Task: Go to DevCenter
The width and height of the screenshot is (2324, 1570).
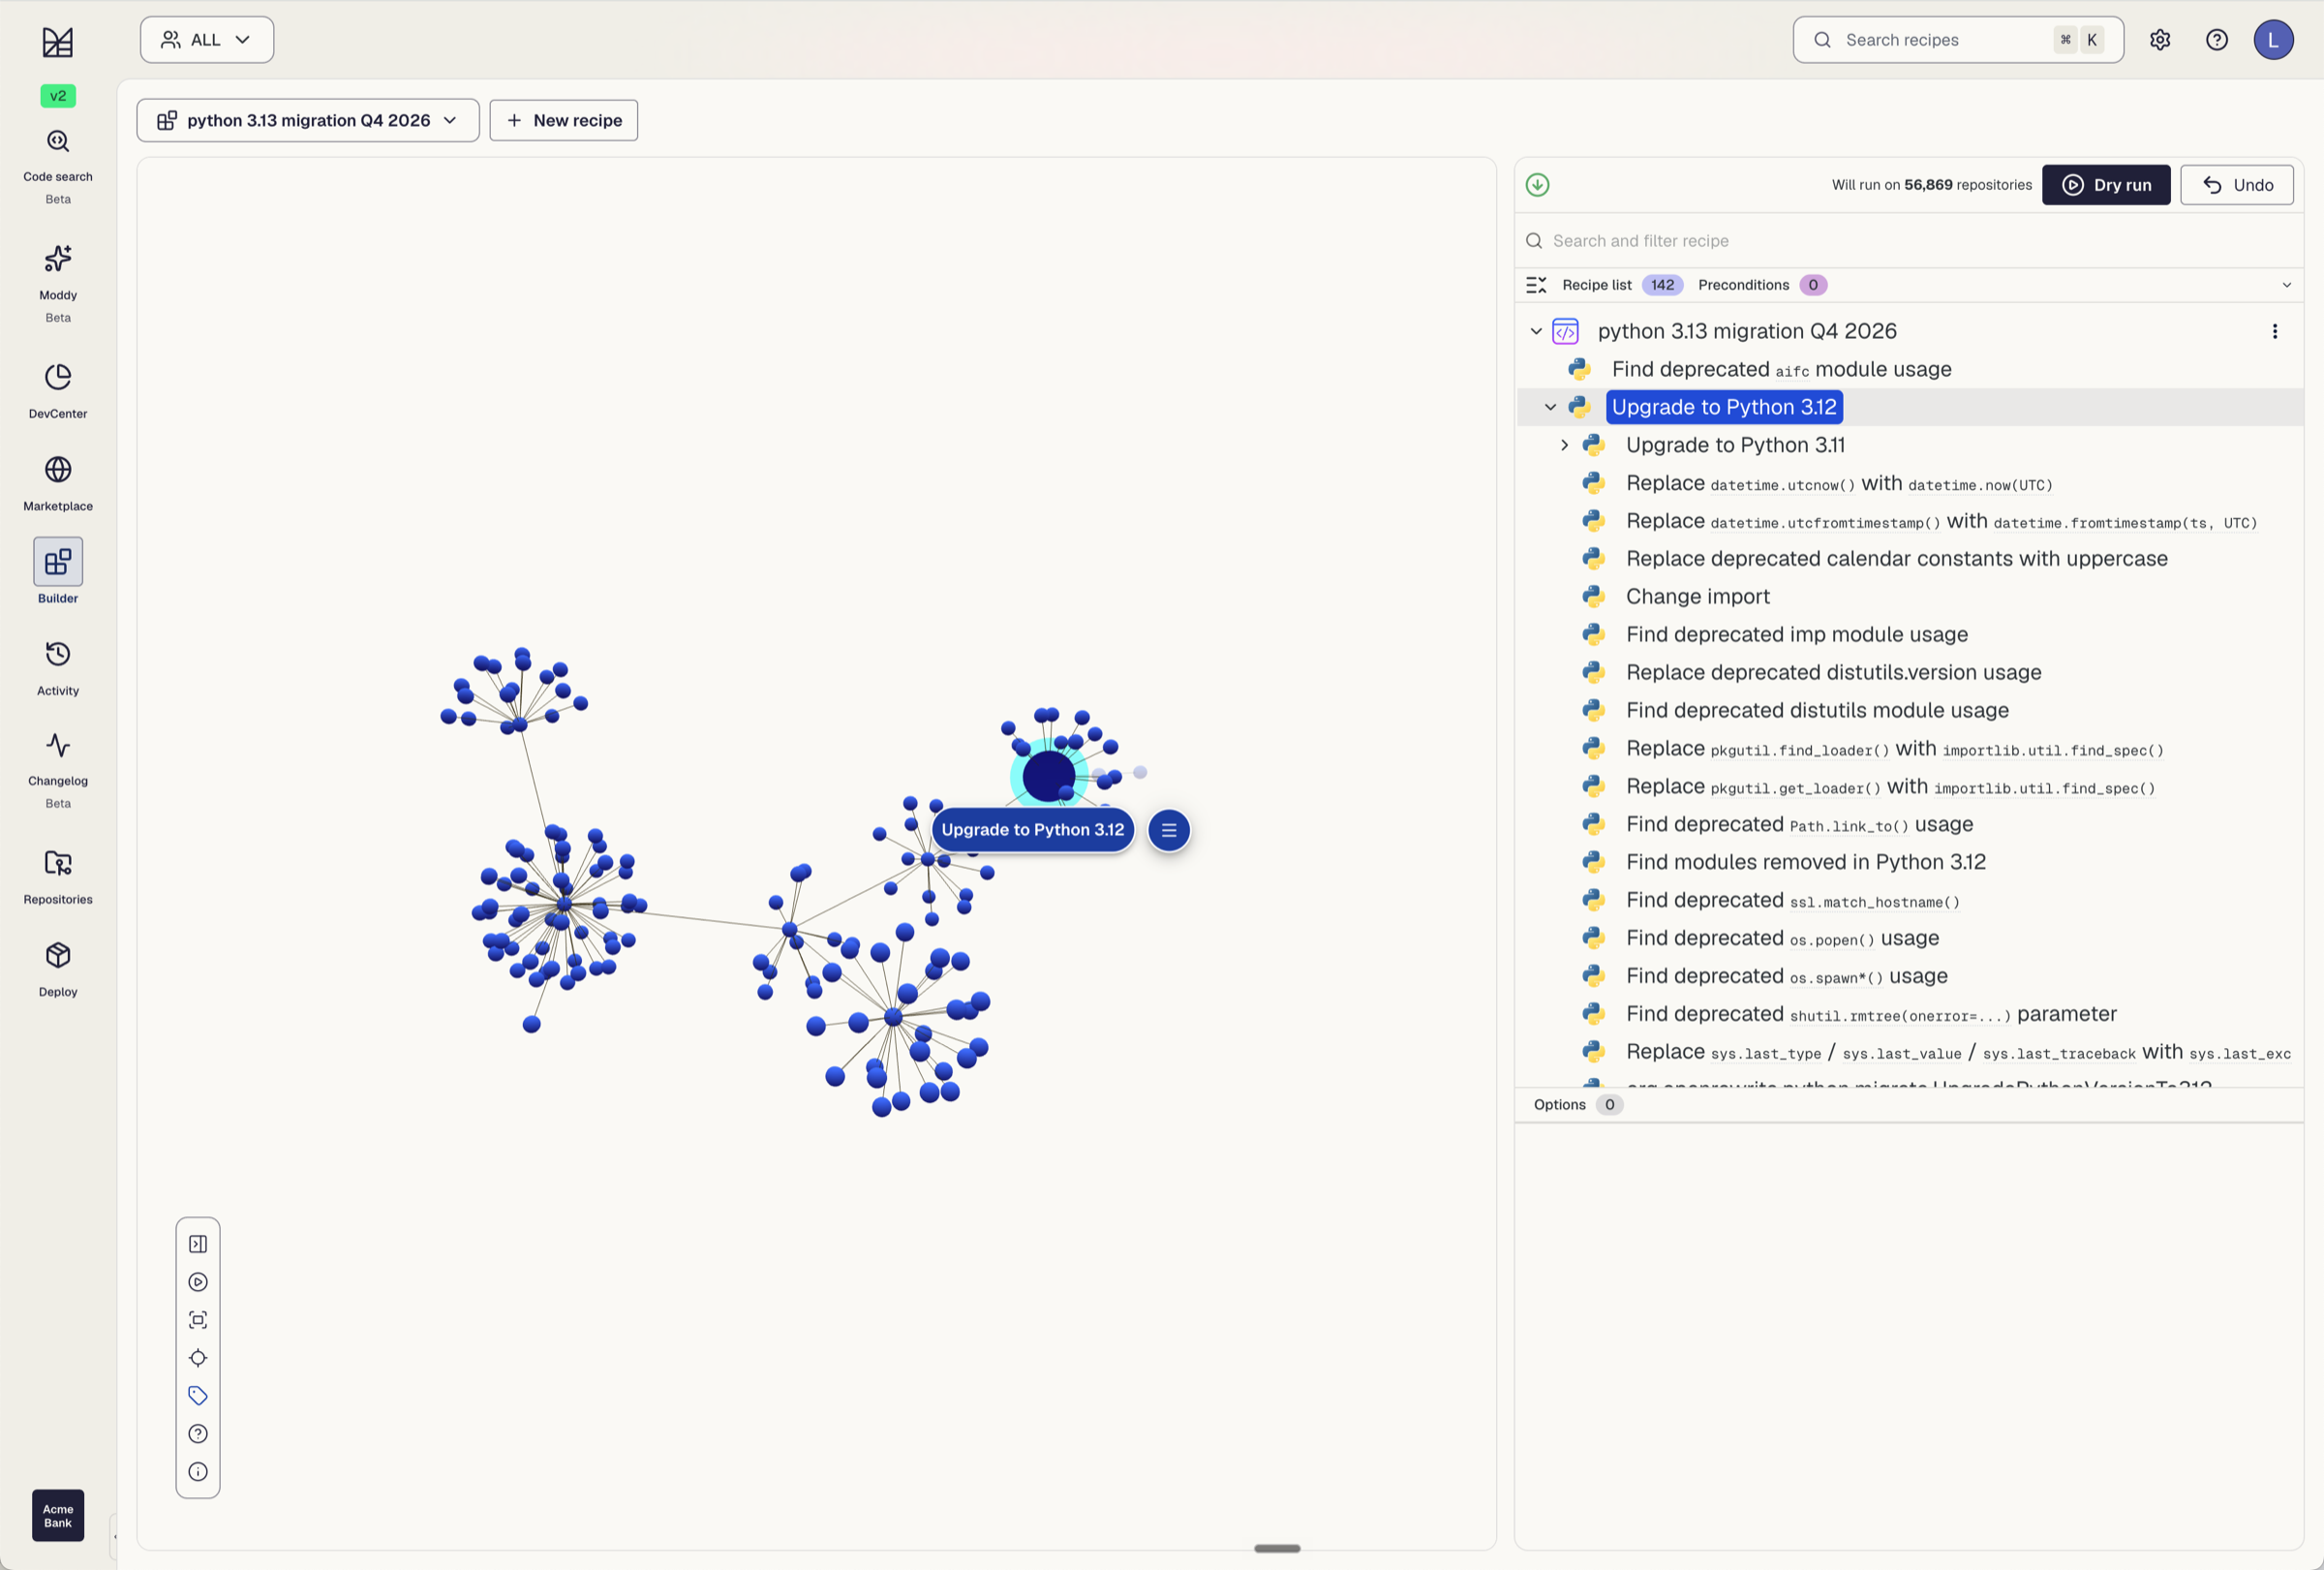Action: coord(58,390)
